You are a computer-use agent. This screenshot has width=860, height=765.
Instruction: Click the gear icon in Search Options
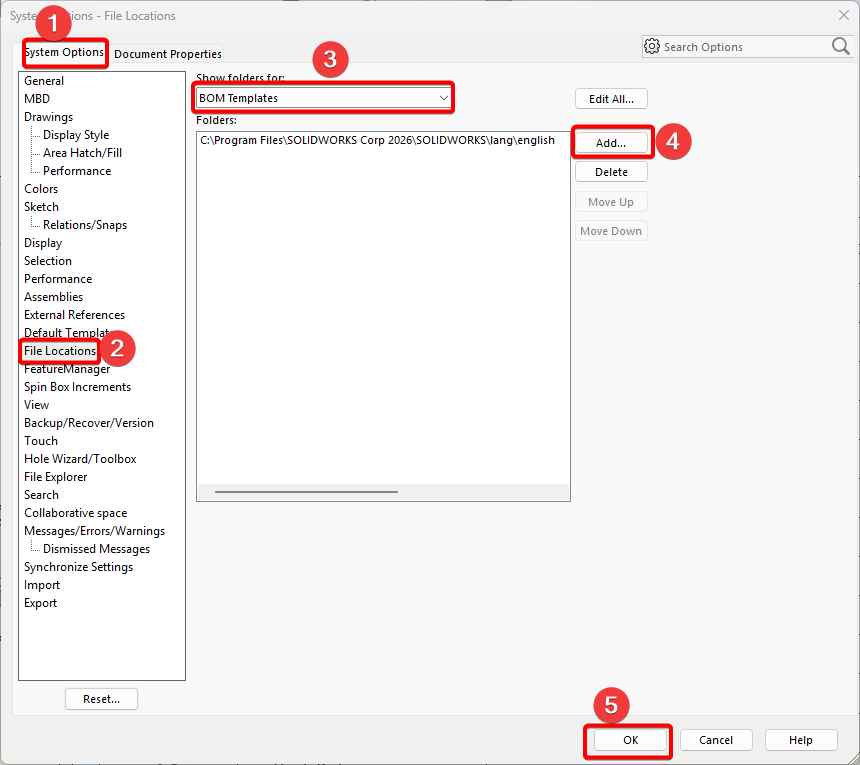[x=652, y=47]
